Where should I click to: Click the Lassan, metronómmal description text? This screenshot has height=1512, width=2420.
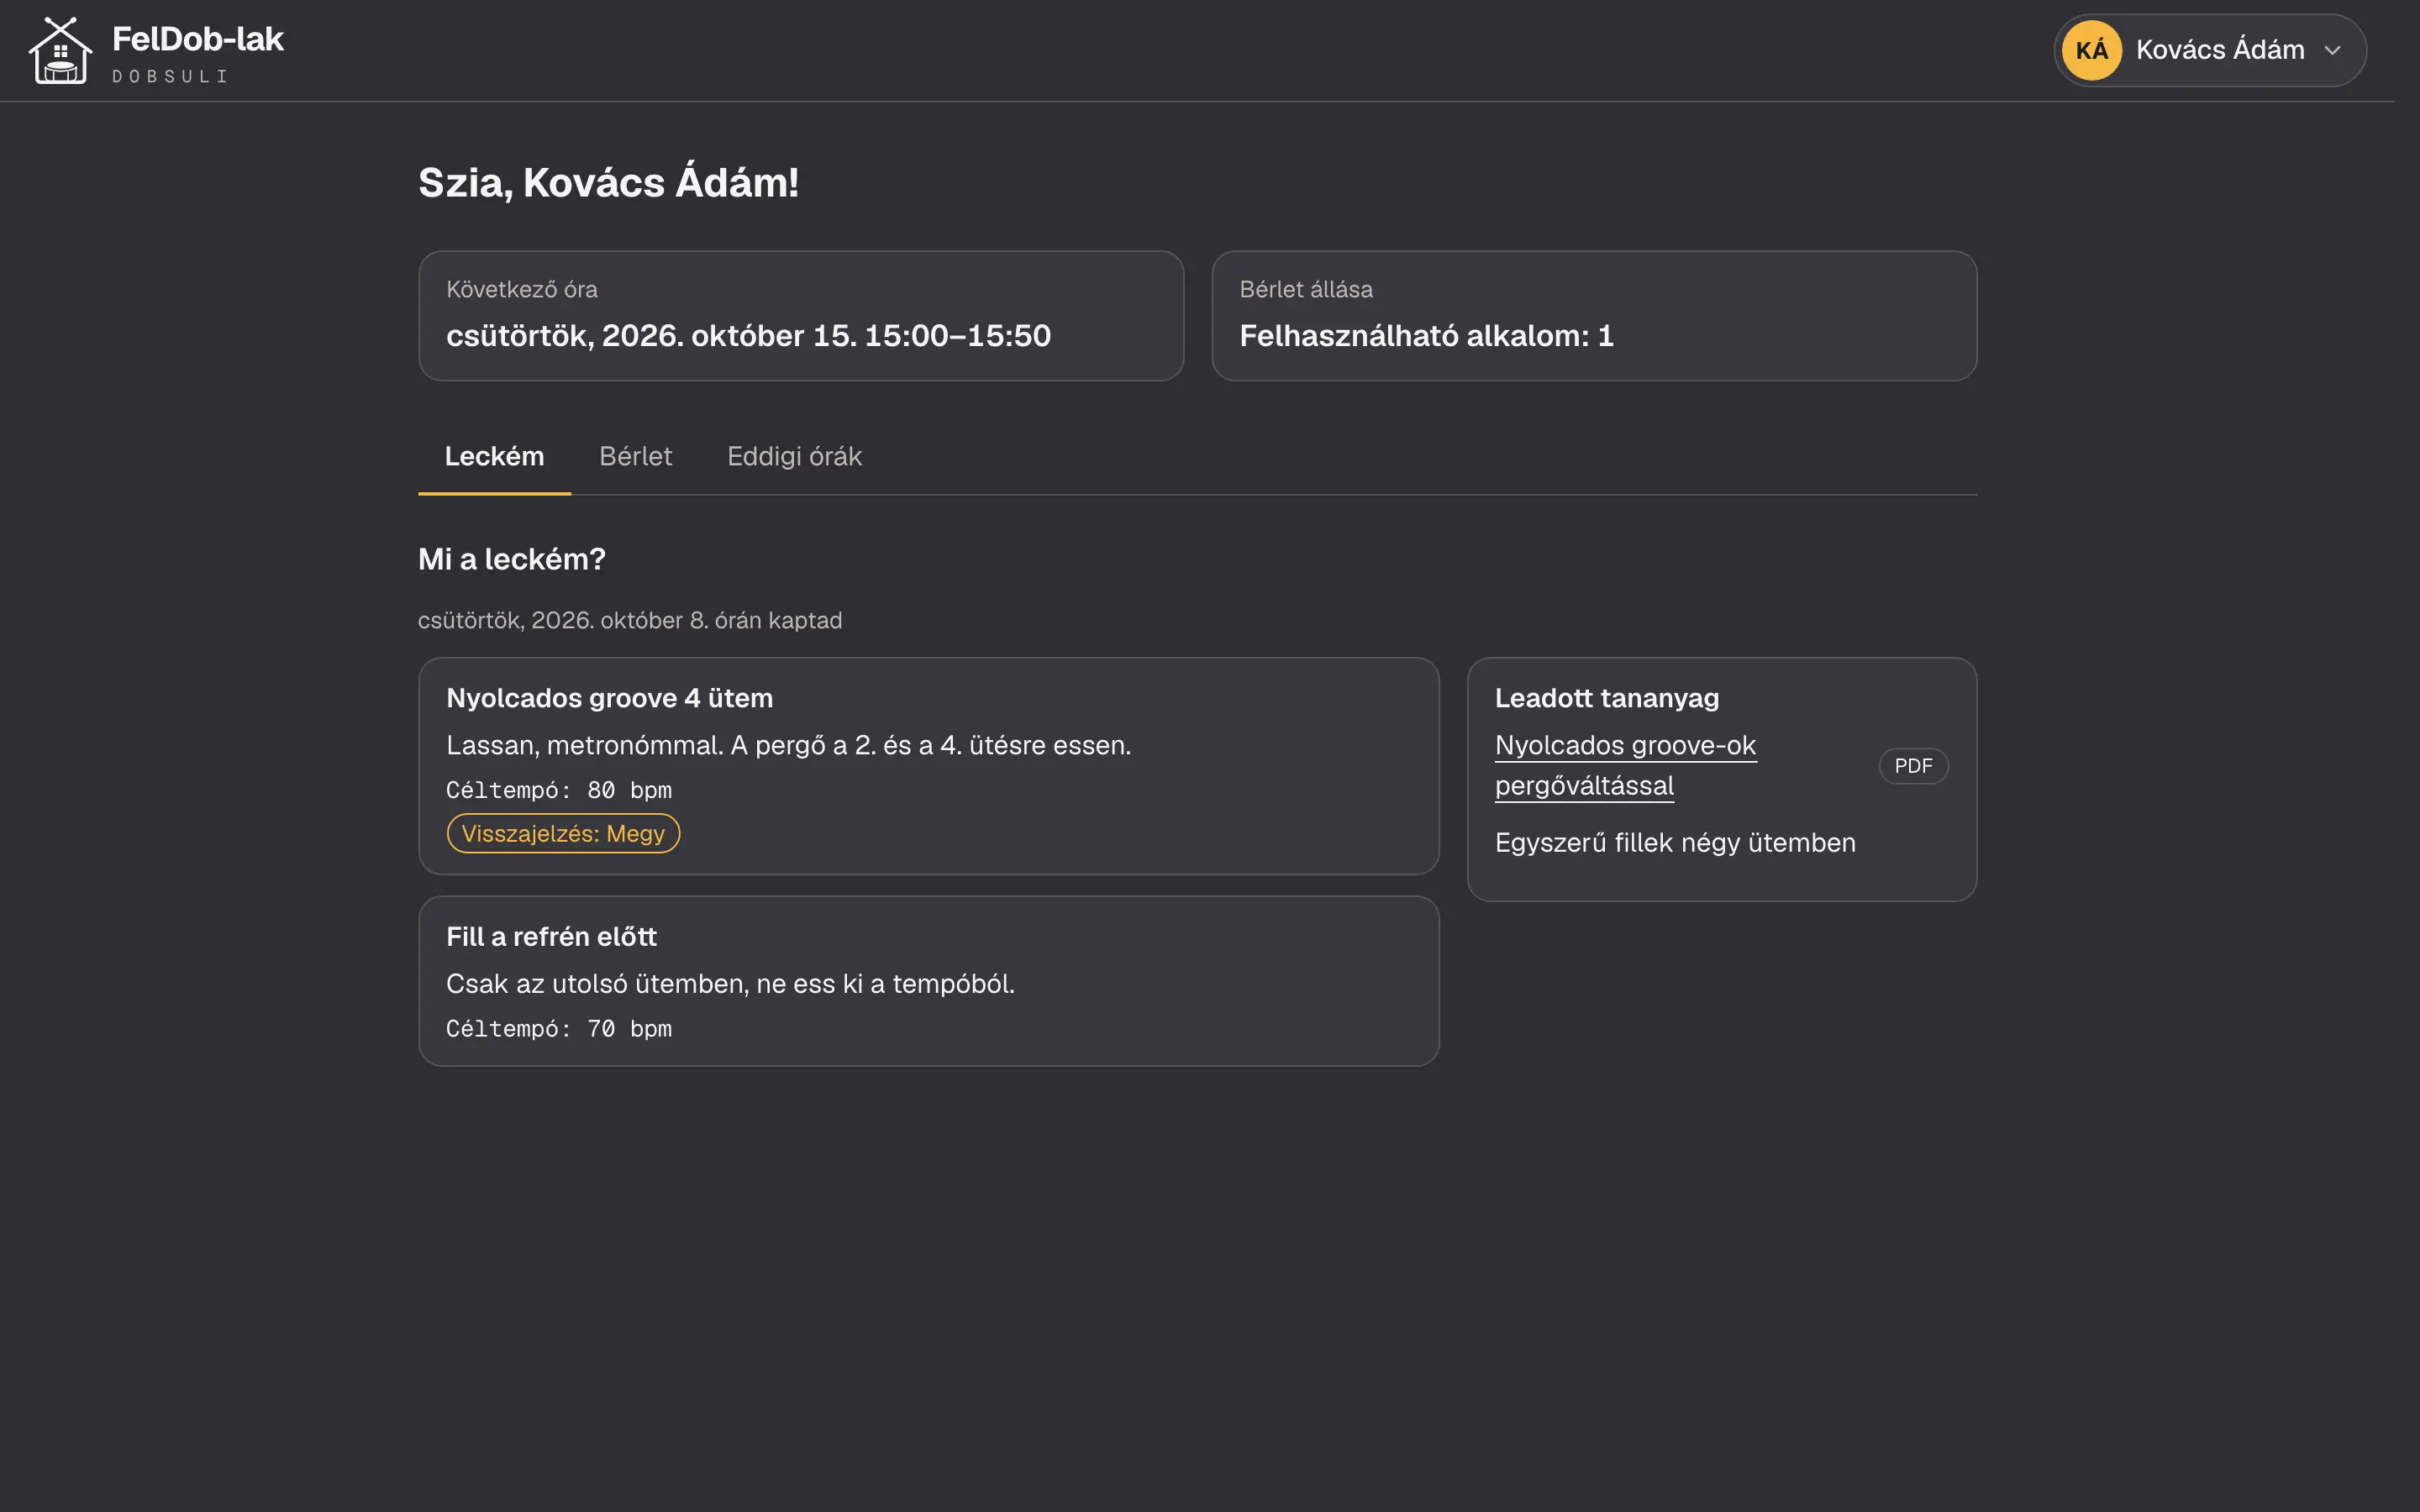click(788, 745)
